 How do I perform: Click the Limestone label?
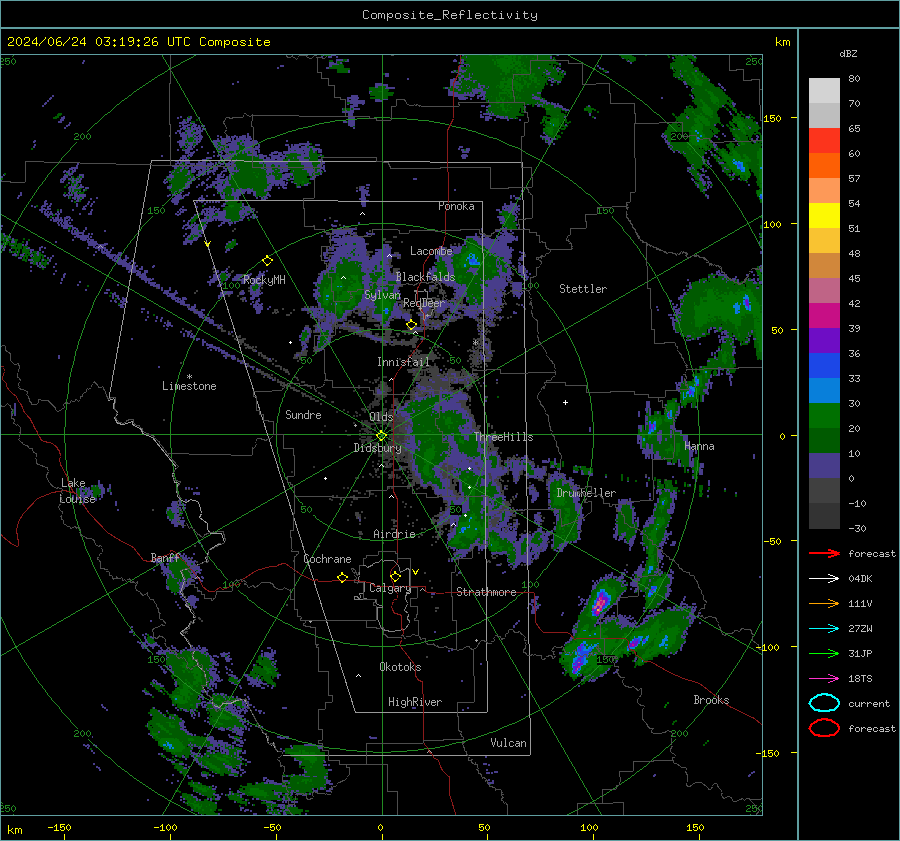tap(189, 386)
